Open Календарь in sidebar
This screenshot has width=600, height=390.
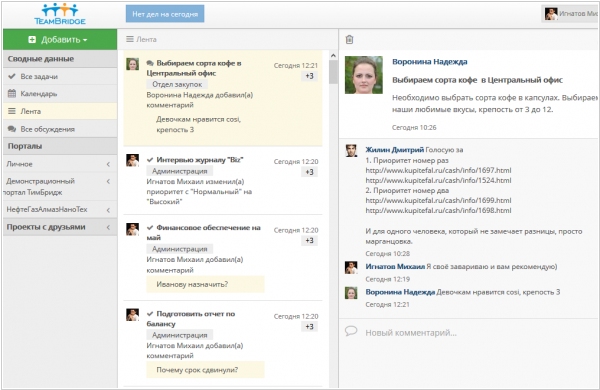click(60, 94)
